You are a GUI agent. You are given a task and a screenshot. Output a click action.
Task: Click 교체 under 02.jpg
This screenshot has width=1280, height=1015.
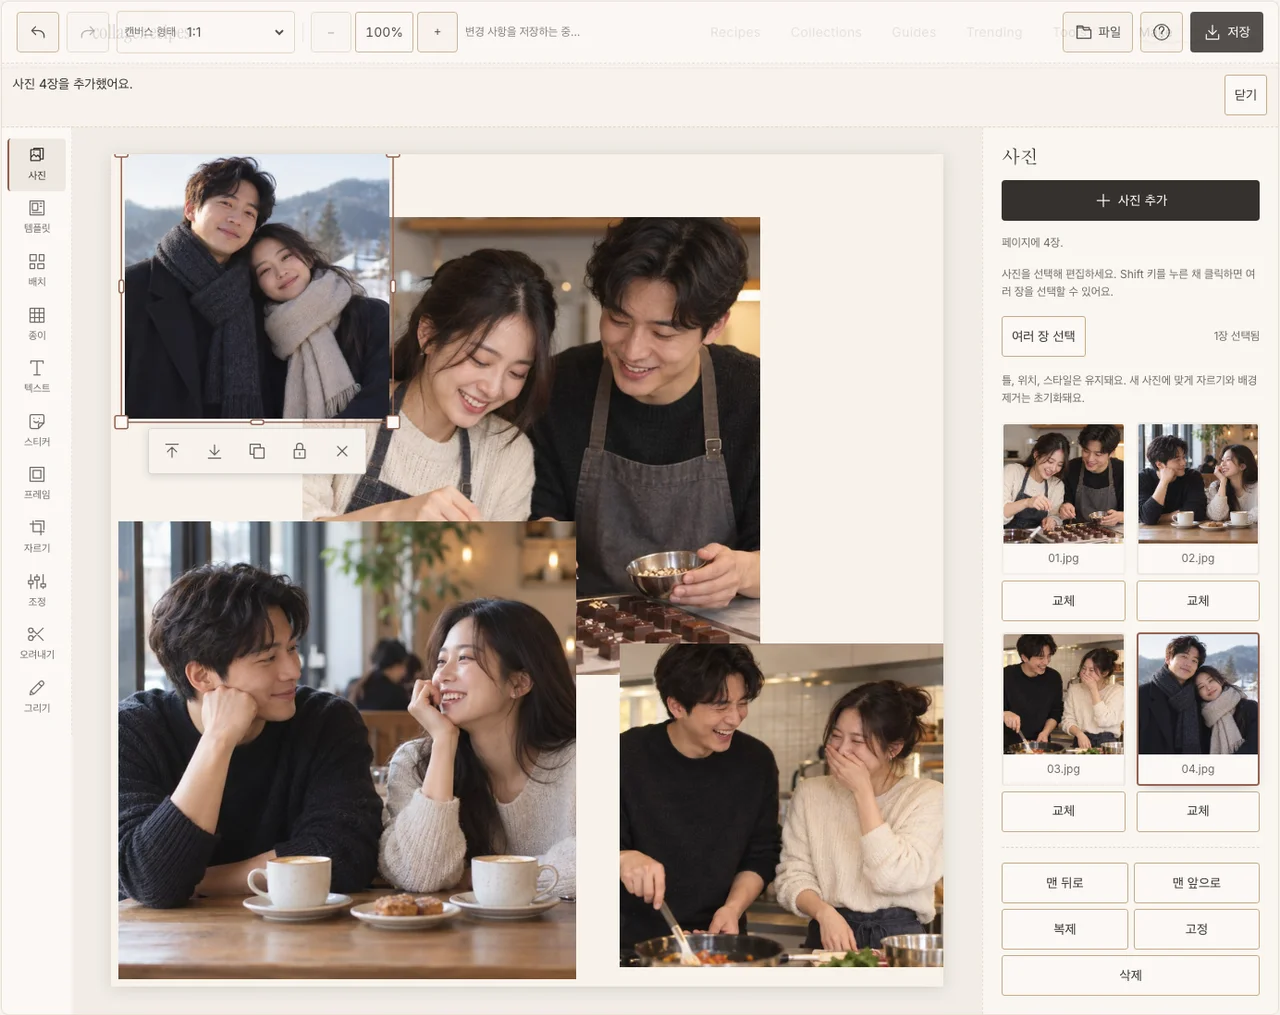click(x=1198, y=601)
